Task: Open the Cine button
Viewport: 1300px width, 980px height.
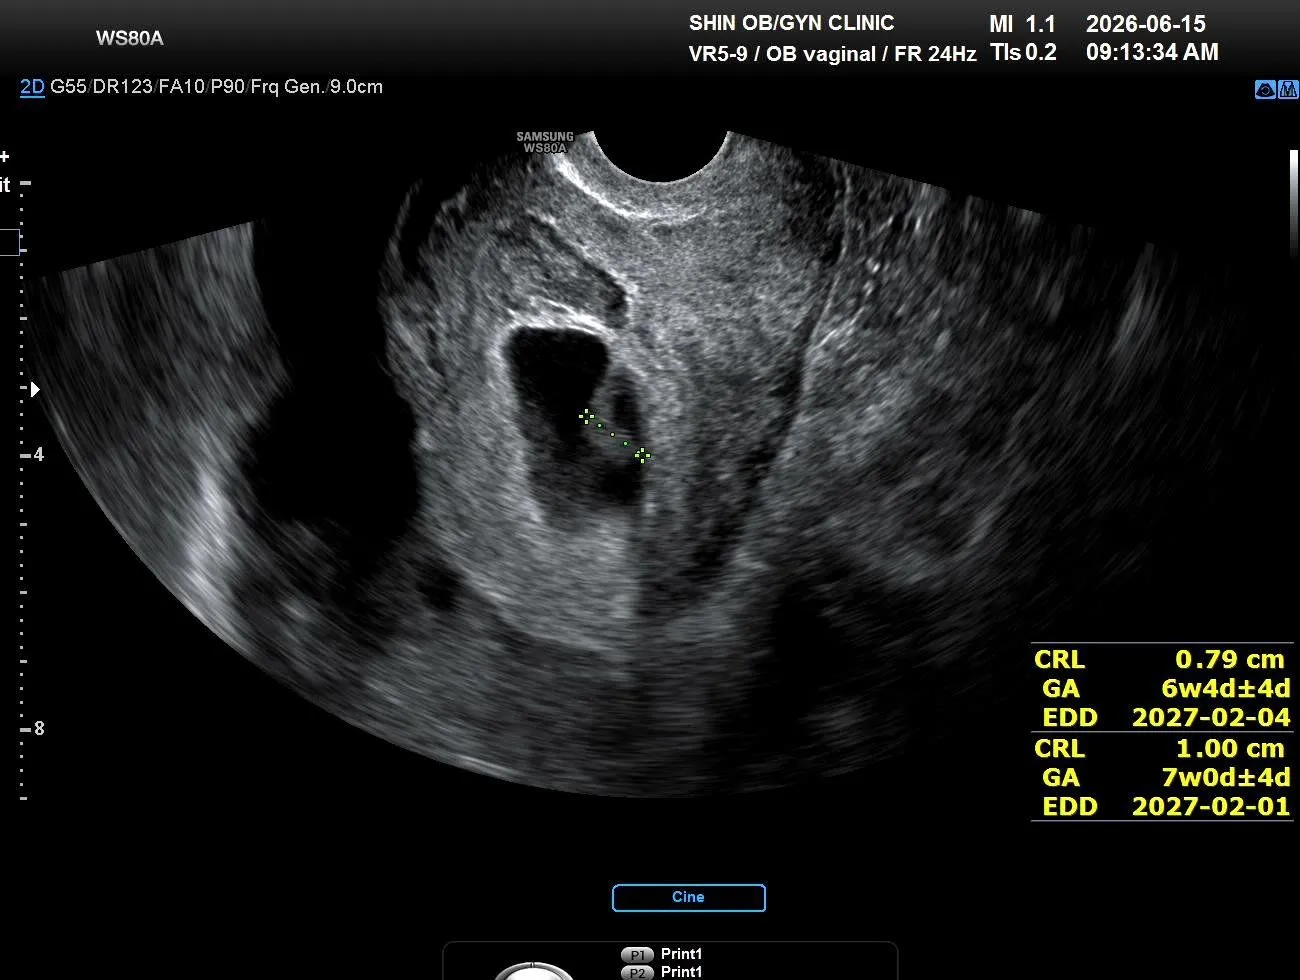Action: coord(689,898)
